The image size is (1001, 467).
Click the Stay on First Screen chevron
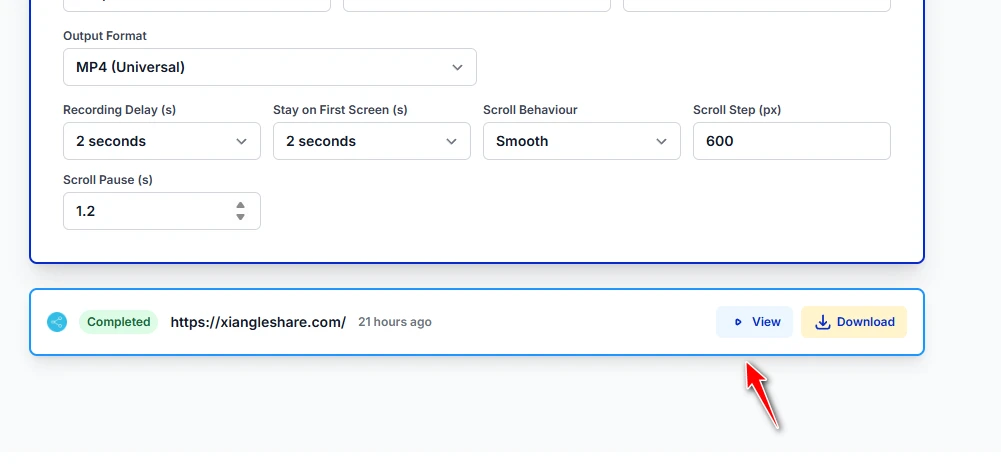click(451, 141)
